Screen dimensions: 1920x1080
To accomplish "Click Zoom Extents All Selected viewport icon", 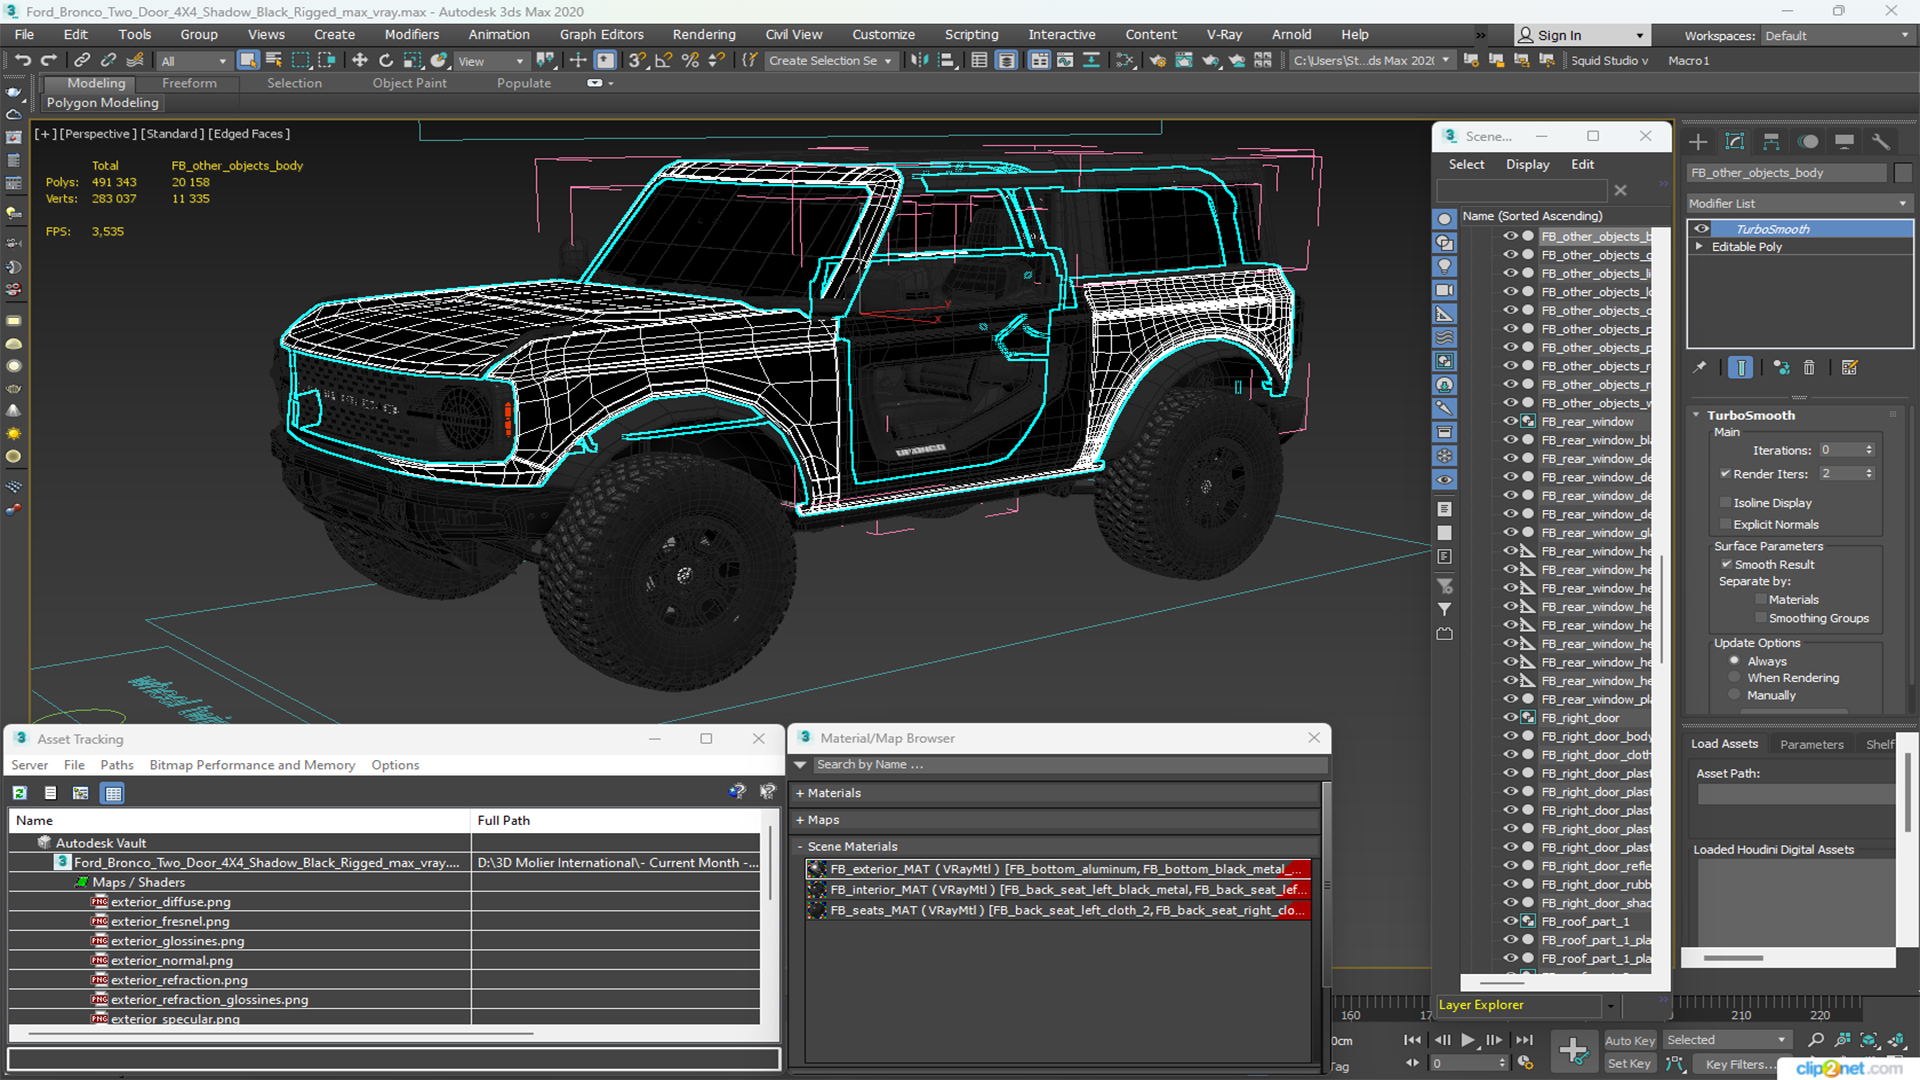I will (x=1869, y=1040).
